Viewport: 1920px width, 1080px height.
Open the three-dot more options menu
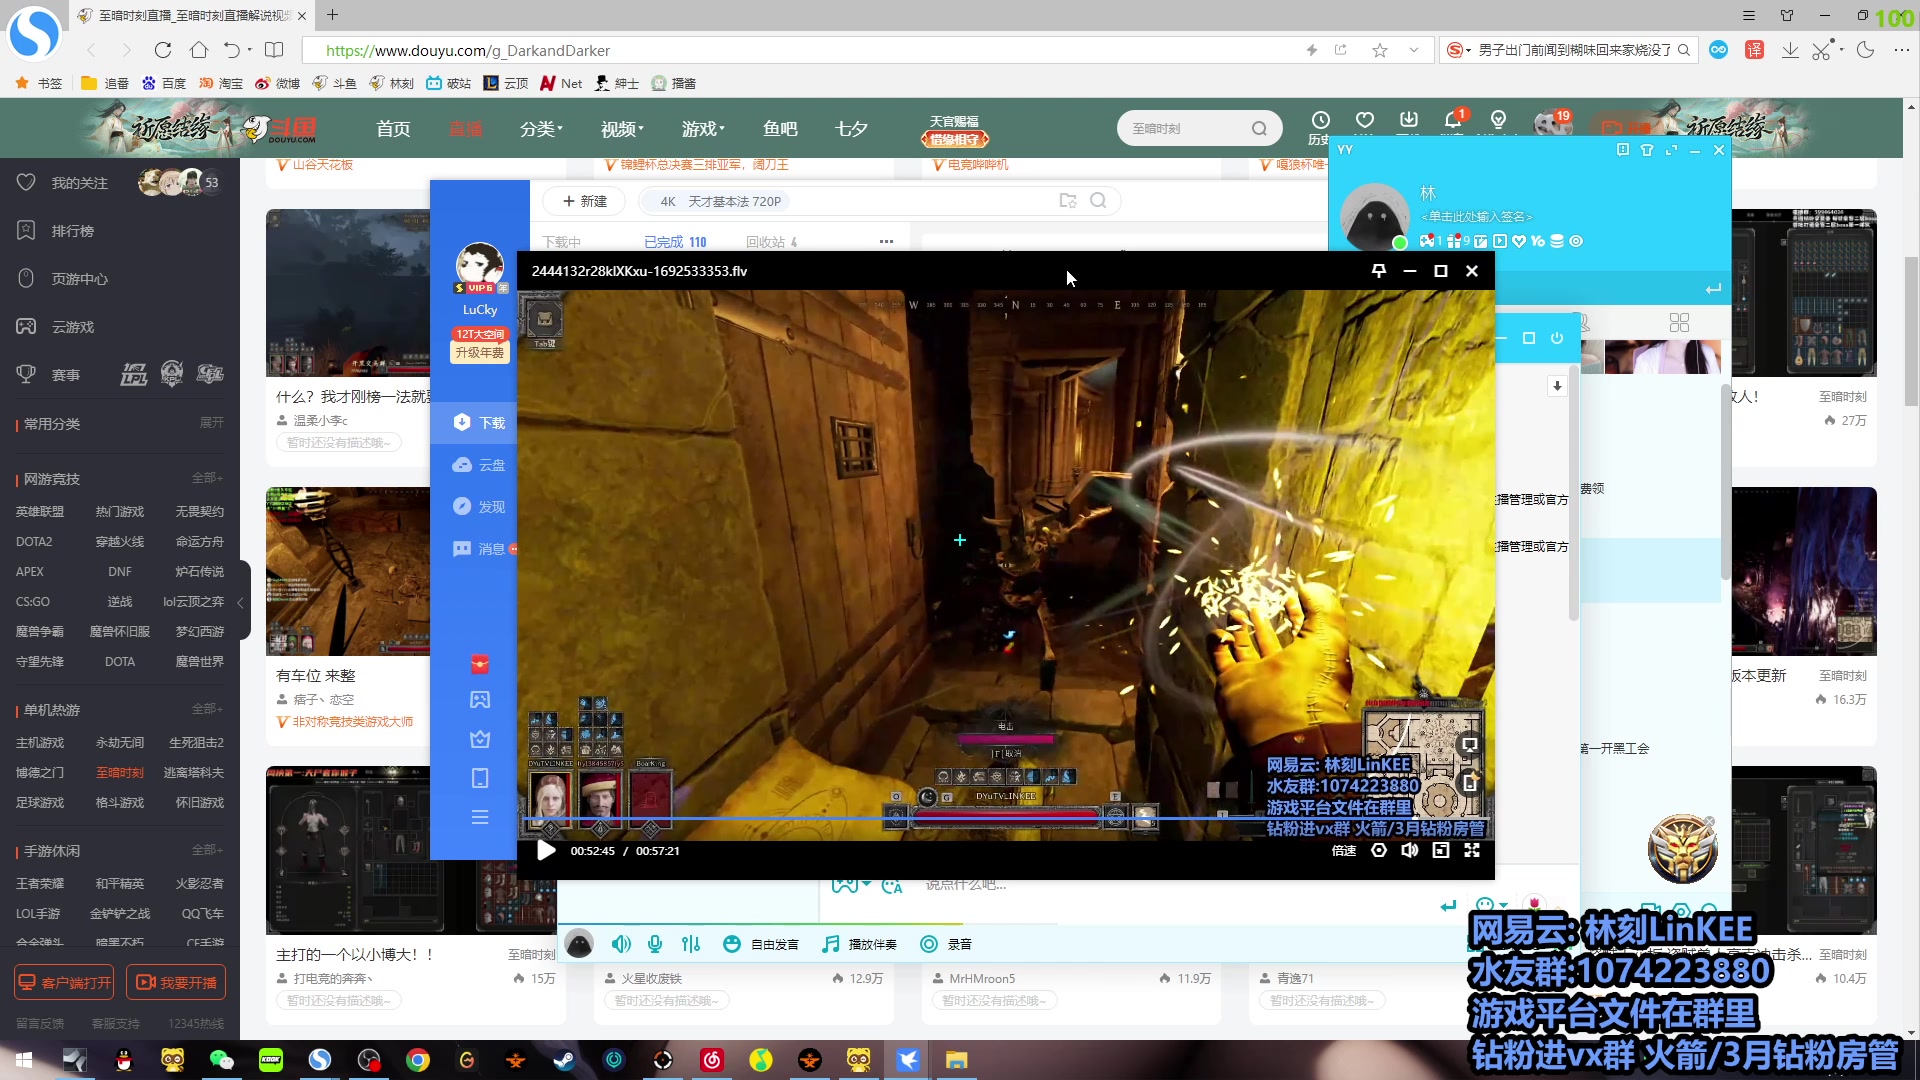point(886,242)
